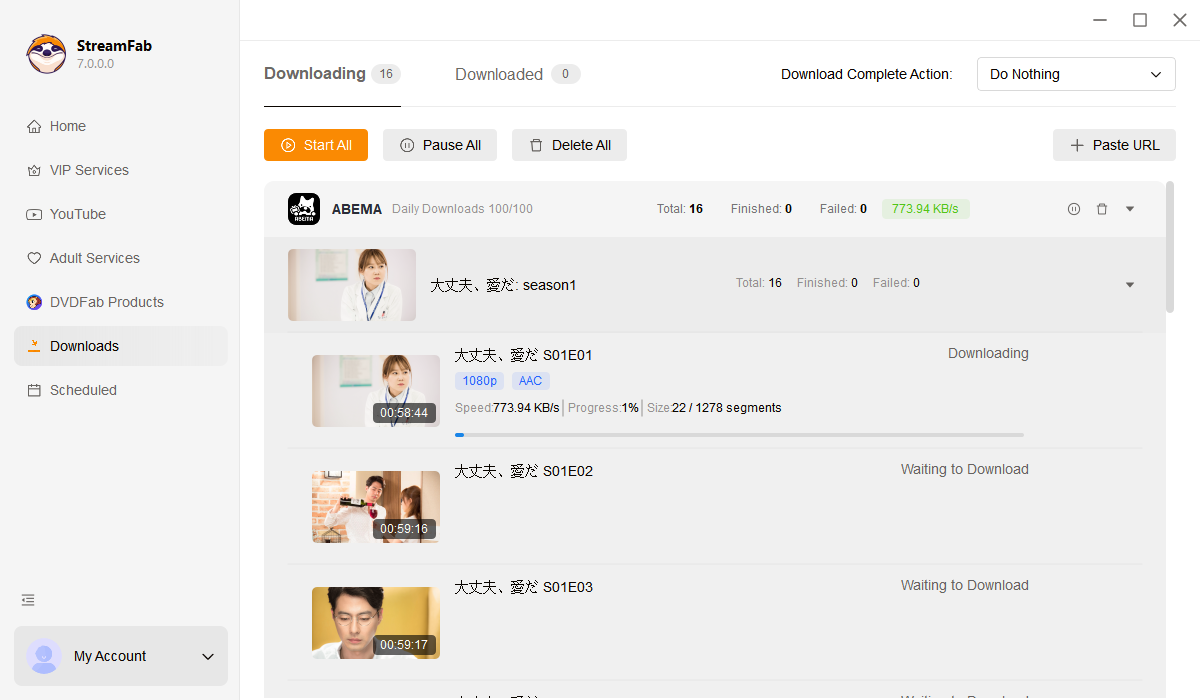Open VIP Services from sidebar

(x=89, y=170)
